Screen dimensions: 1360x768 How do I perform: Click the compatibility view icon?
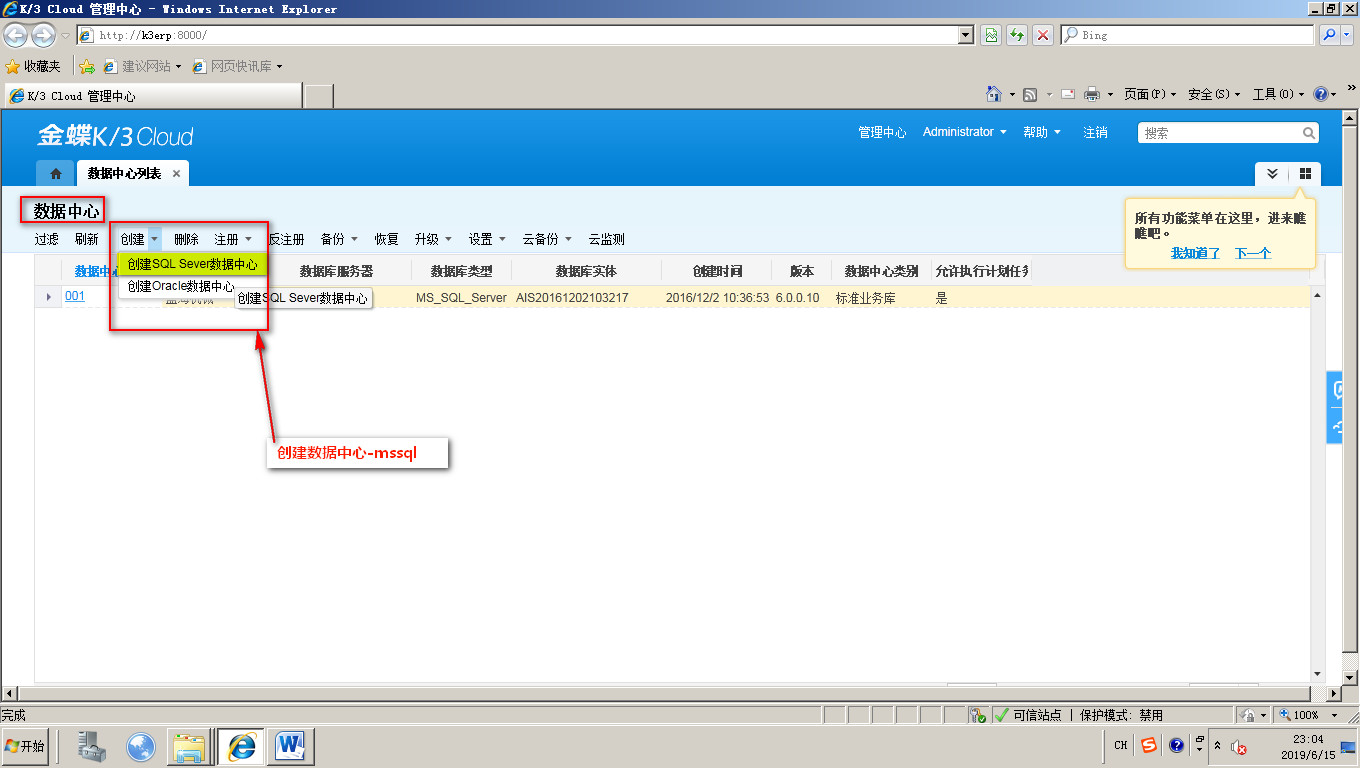990,35
